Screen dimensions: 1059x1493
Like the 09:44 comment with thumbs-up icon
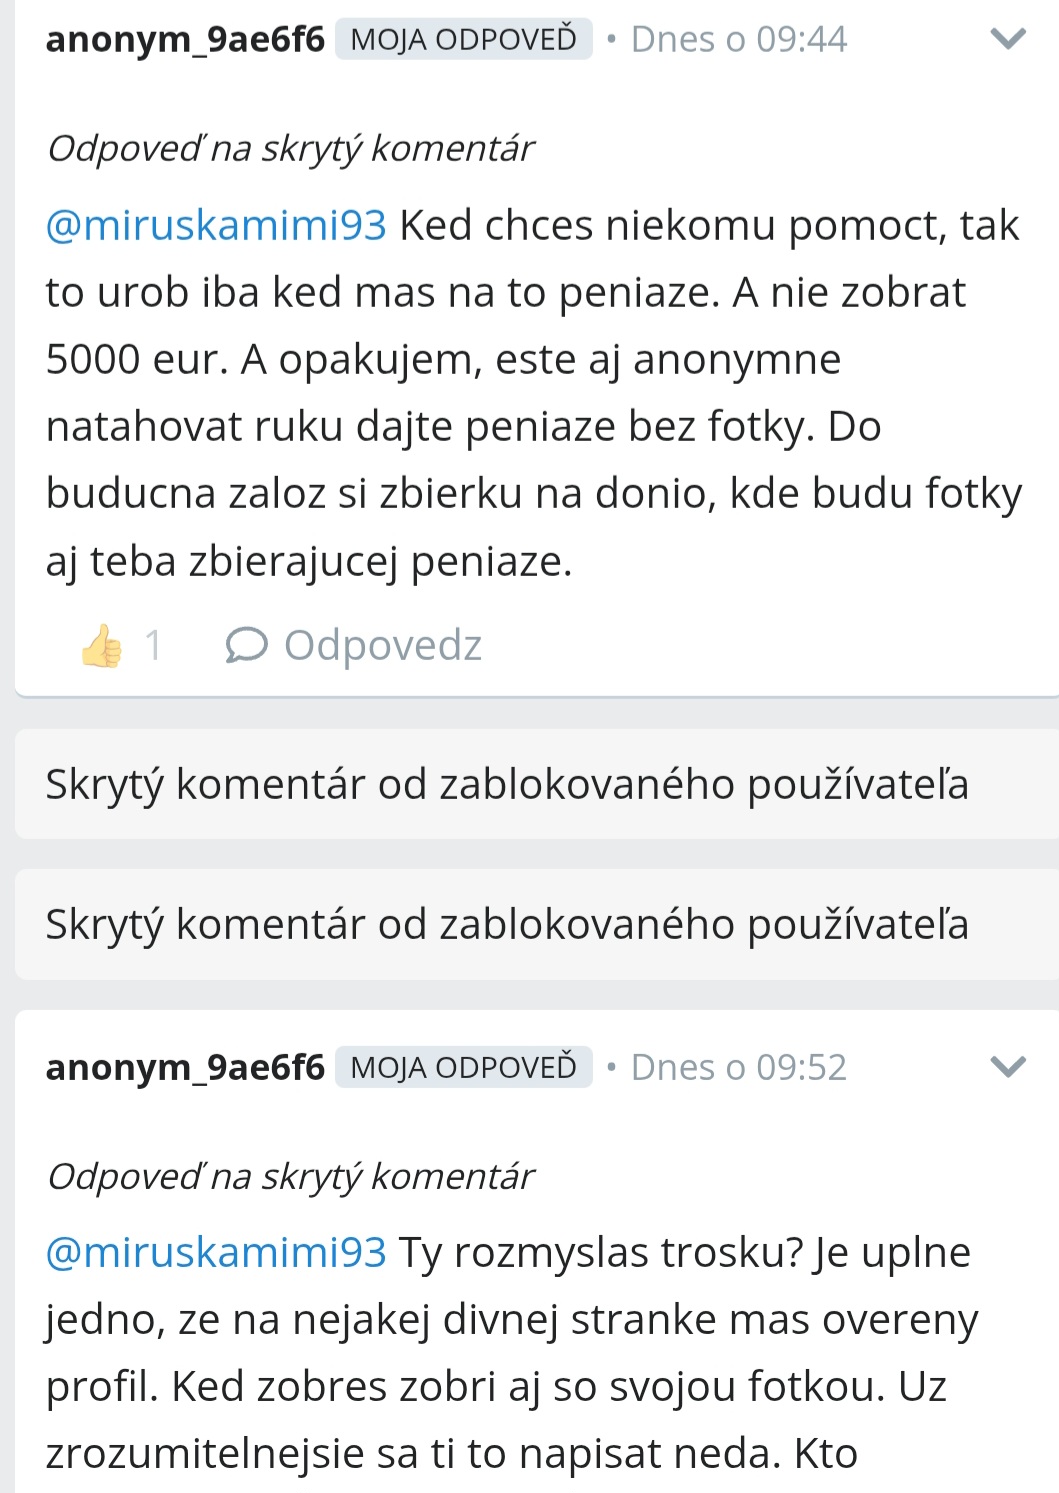102,646
